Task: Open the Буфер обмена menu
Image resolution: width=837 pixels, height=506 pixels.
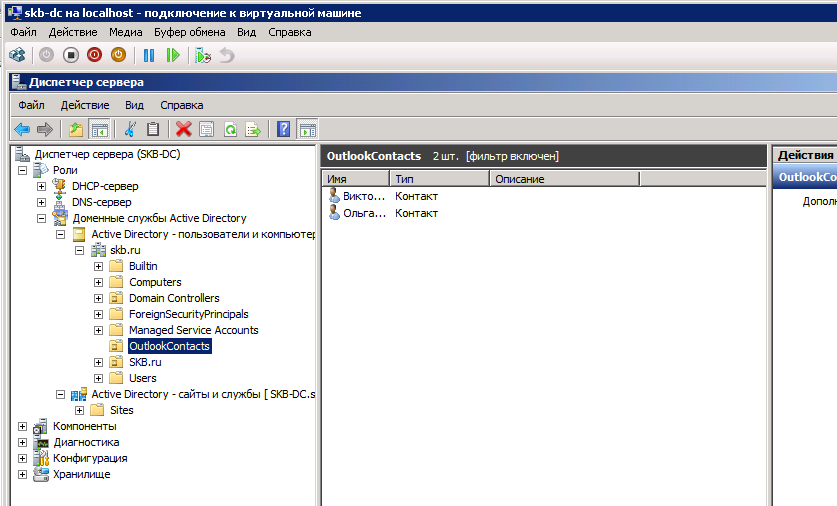Action: point(189,32)
